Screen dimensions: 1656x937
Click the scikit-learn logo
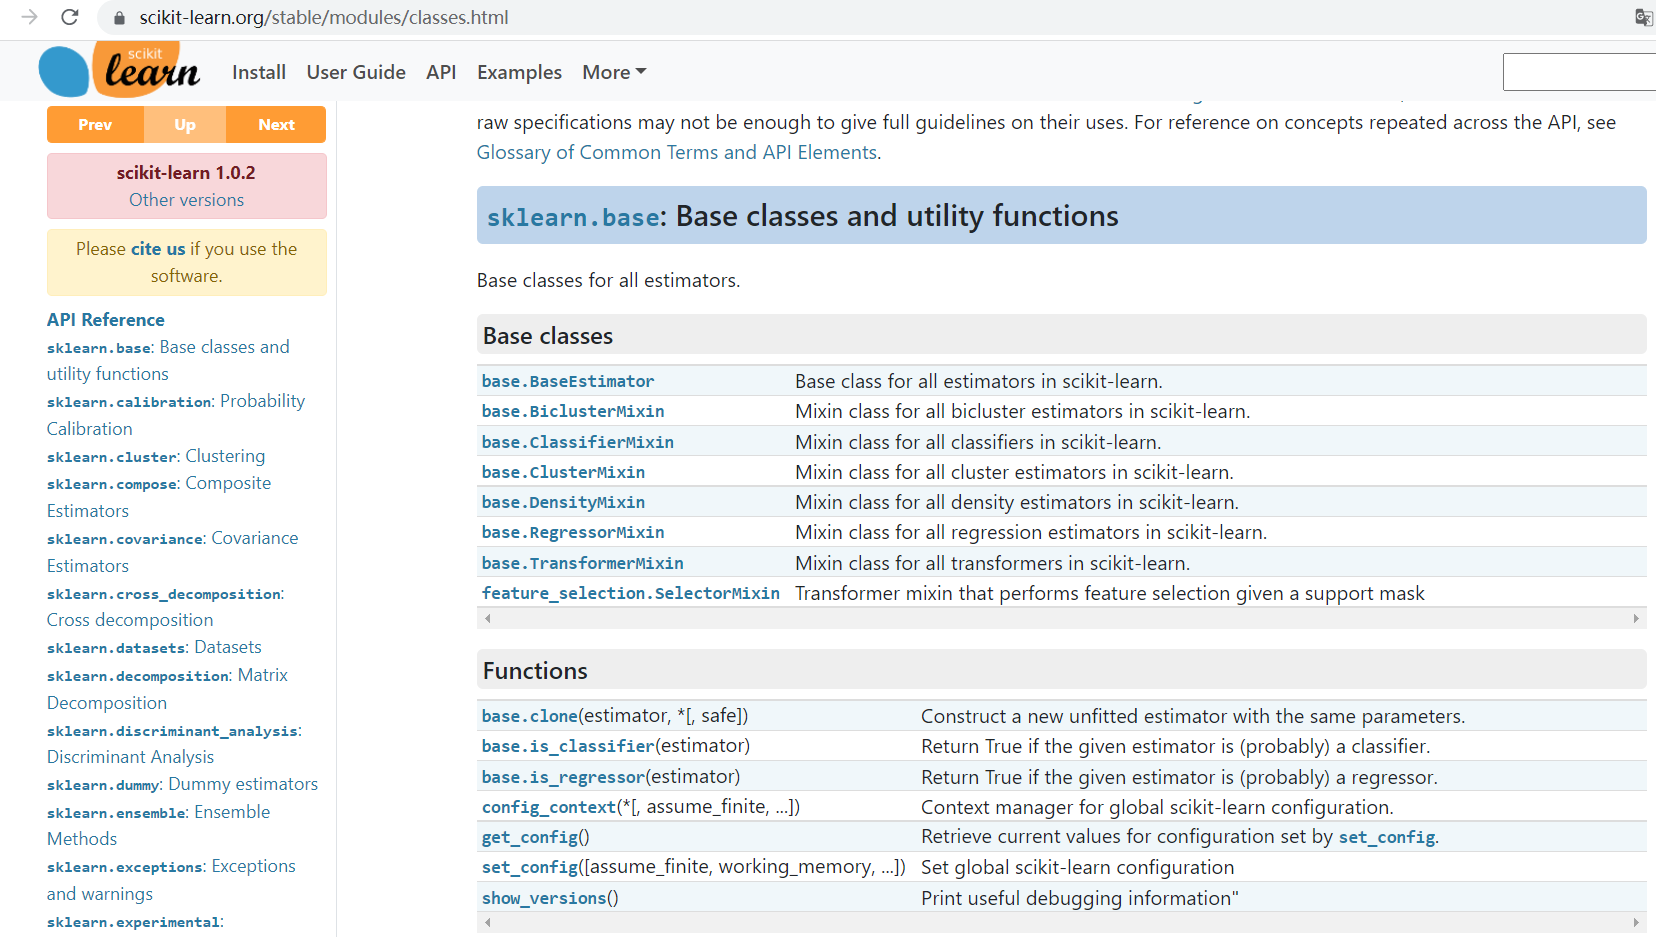pos(119,70)
